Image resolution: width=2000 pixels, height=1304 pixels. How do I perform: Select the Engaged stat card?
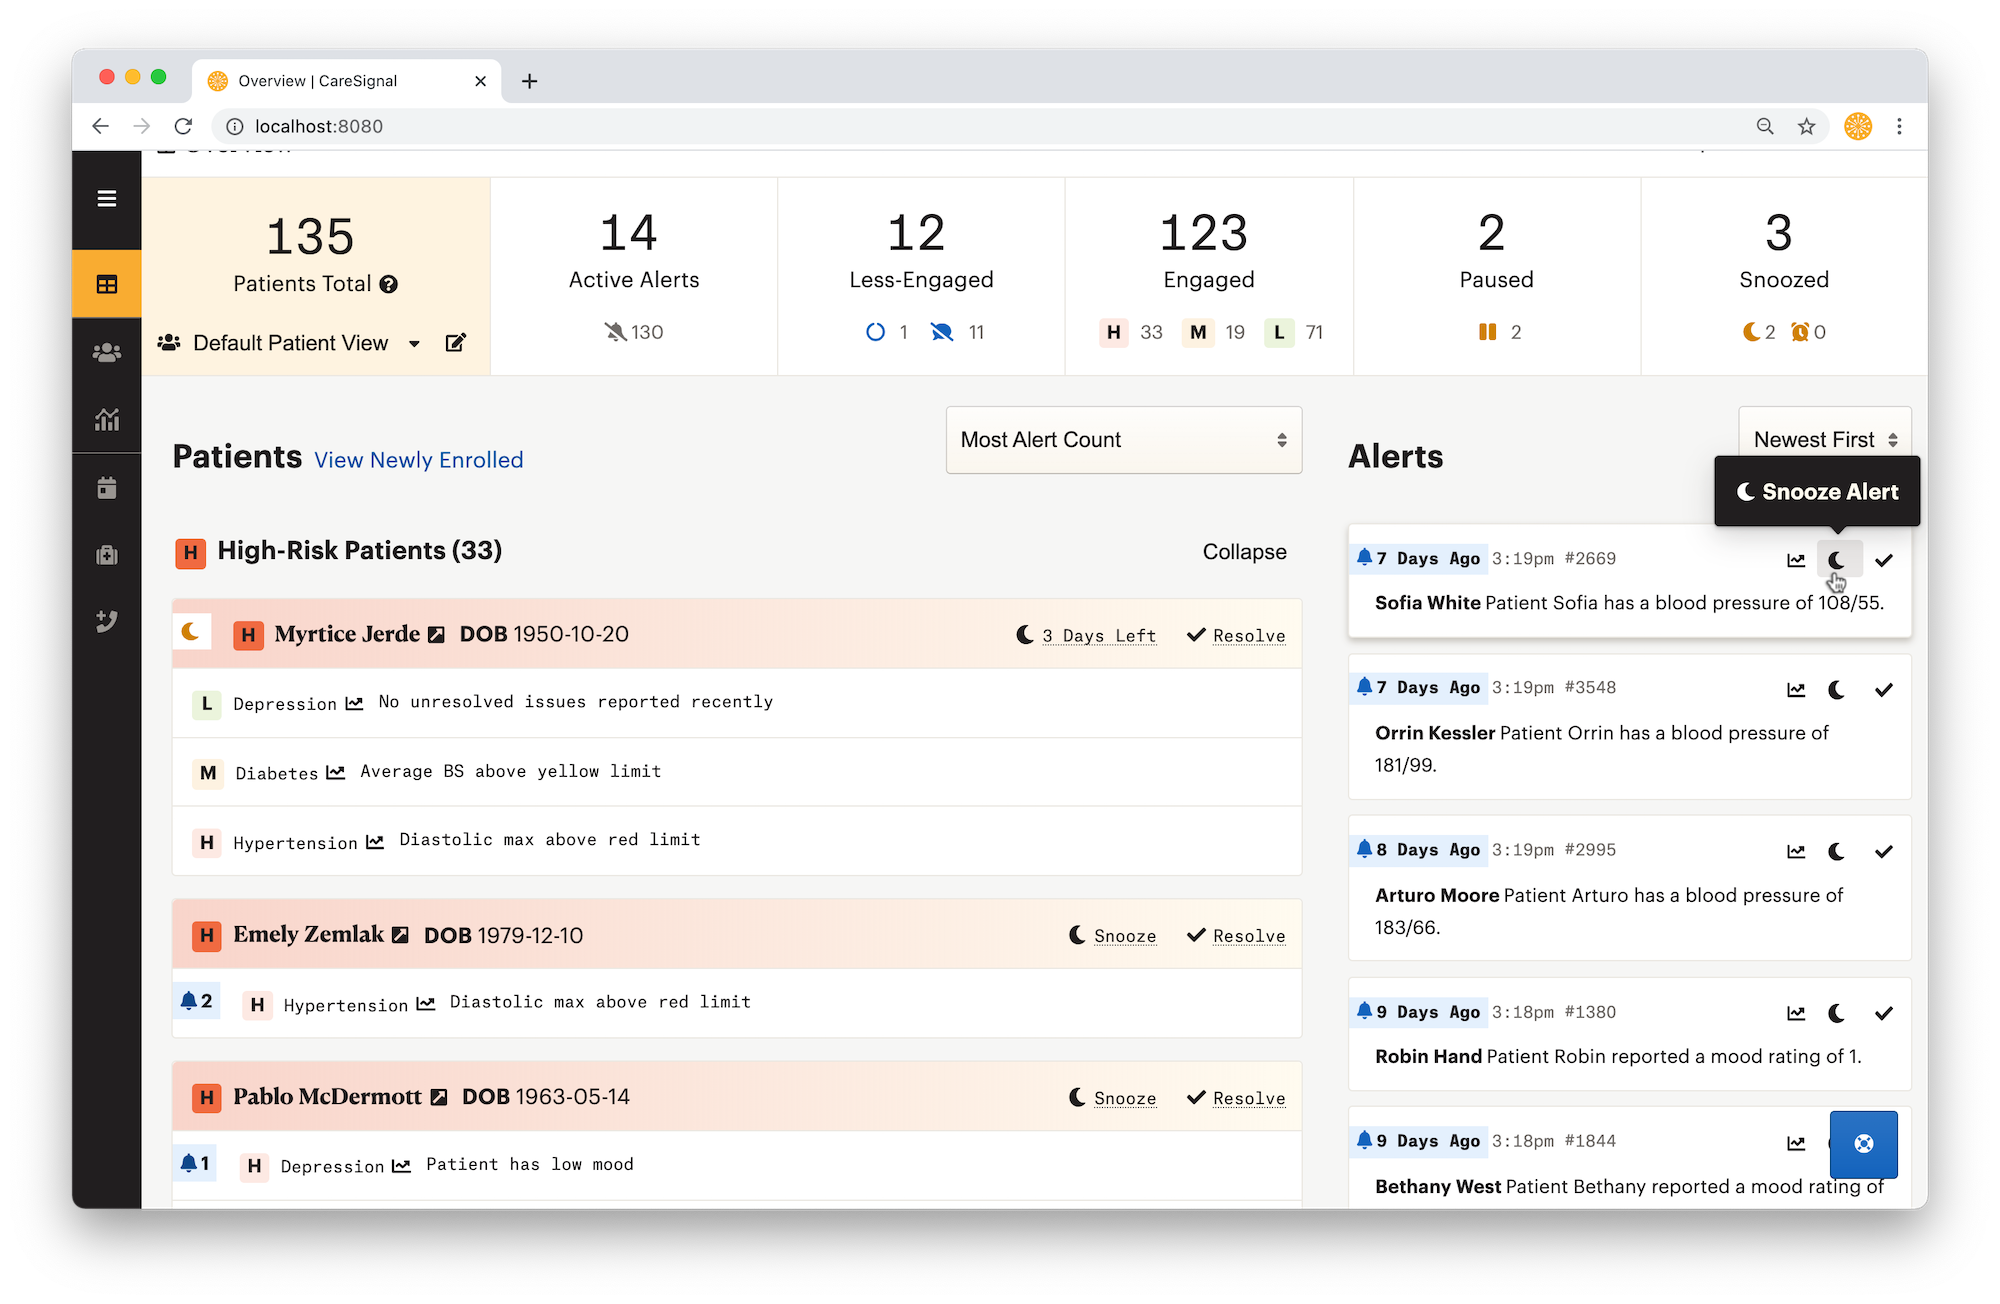coord(1209,277)
